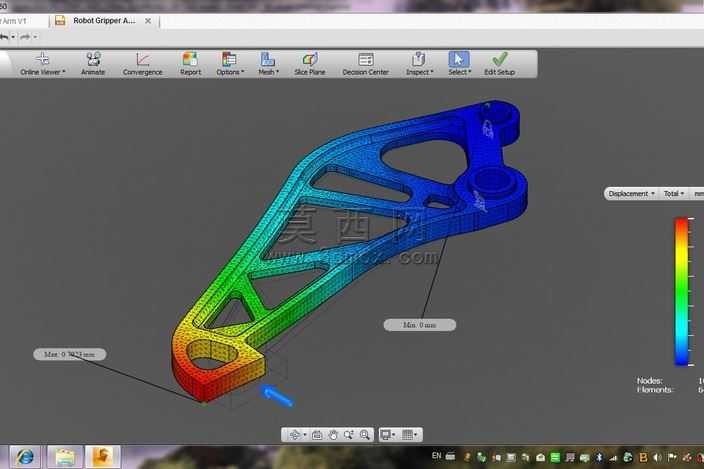Switch to the Arm V1 tab

coord(13,21)
